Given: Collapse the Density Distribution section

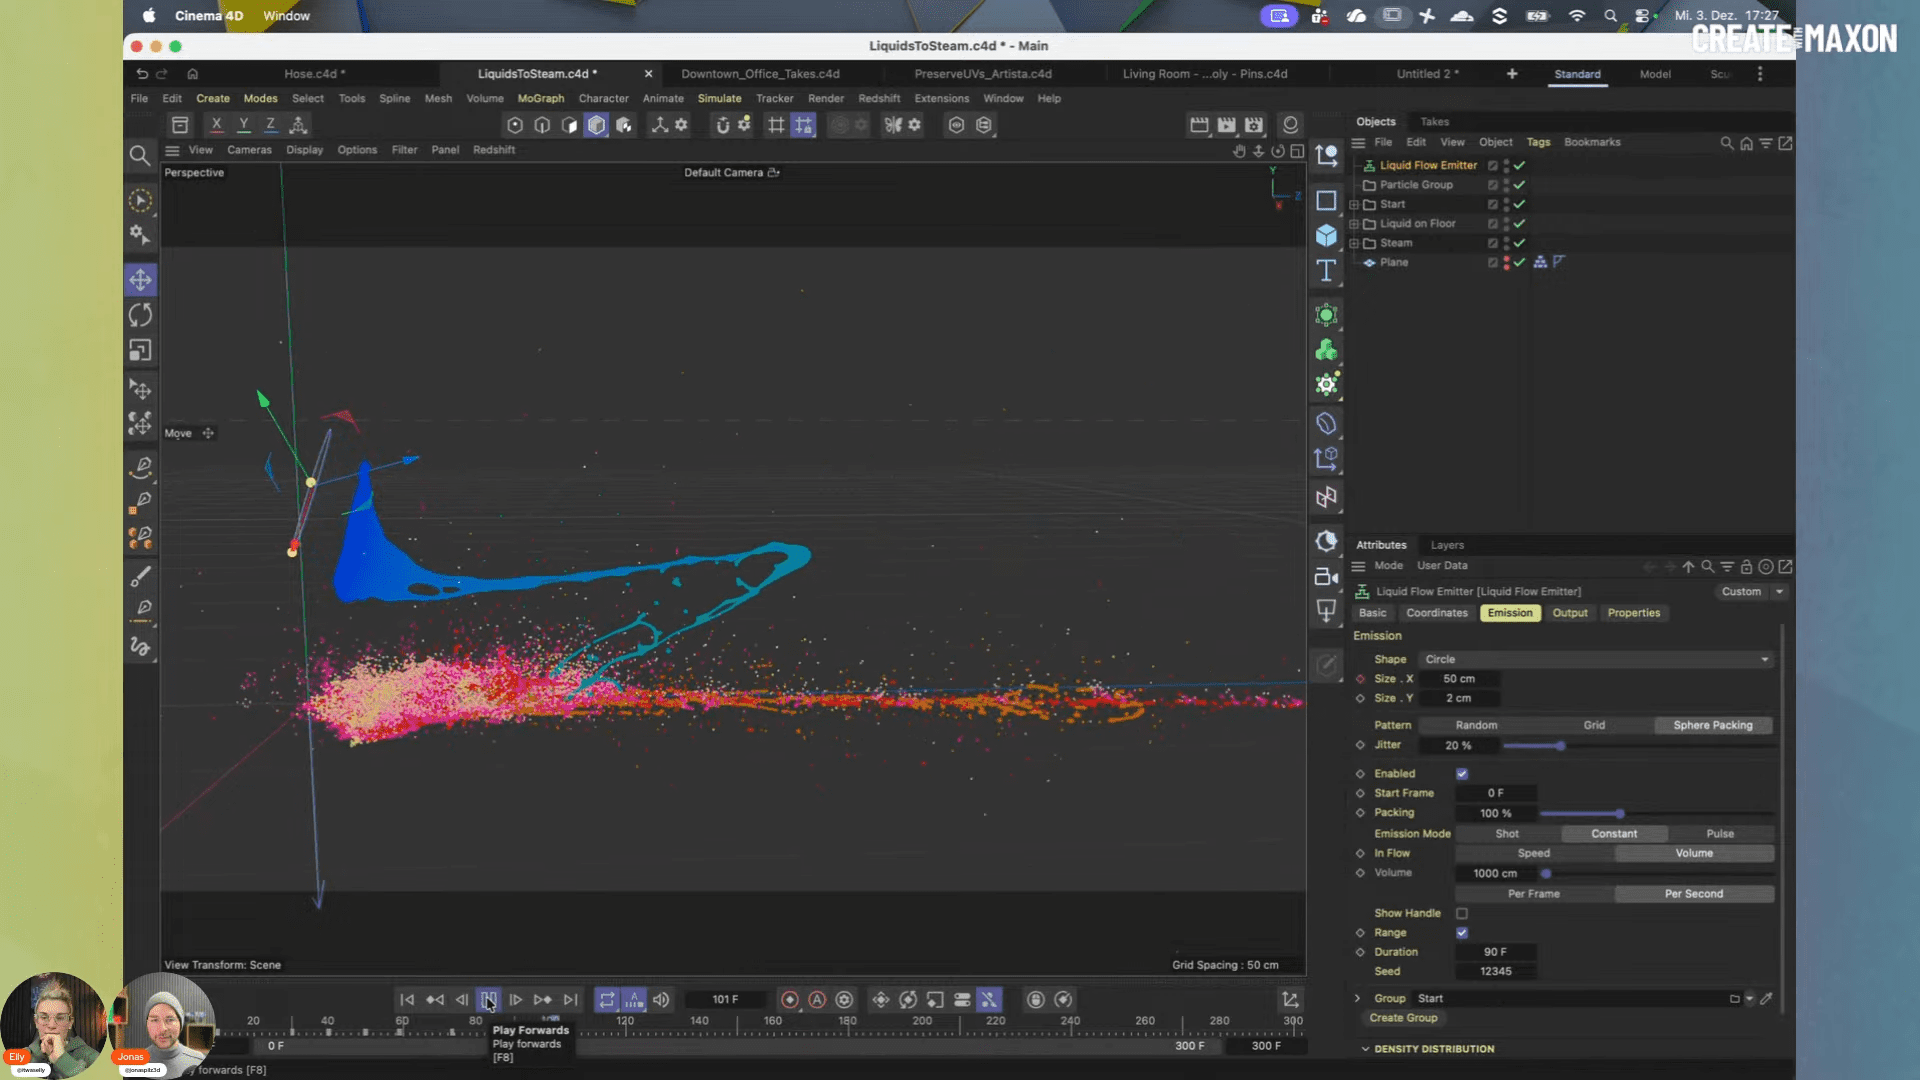Looking at the screenshot, I should [x=1366, y=1048].
